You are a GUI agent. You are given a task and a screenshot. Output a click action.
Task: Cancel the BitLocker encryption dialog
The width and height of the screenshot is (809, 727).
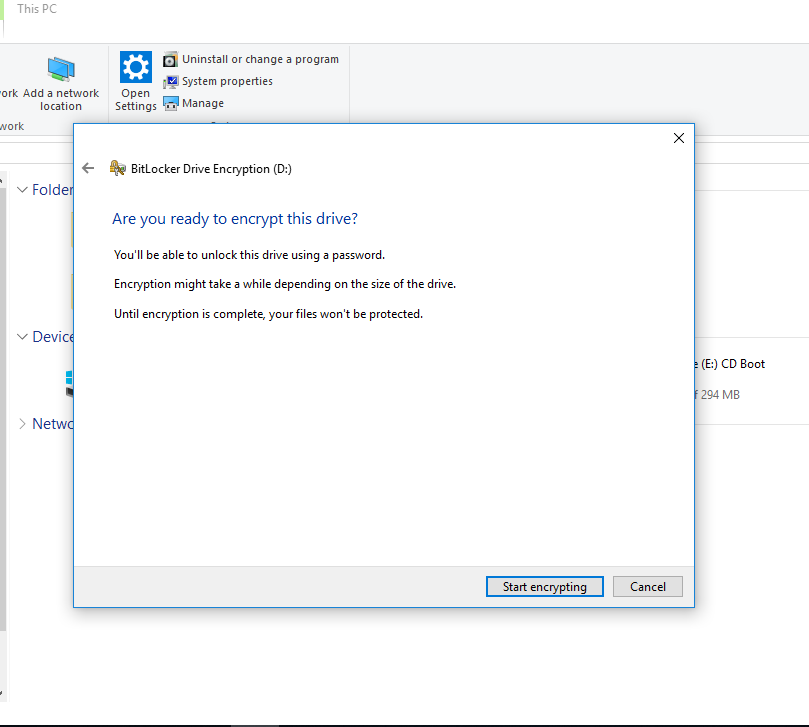[x=648, y=587]
